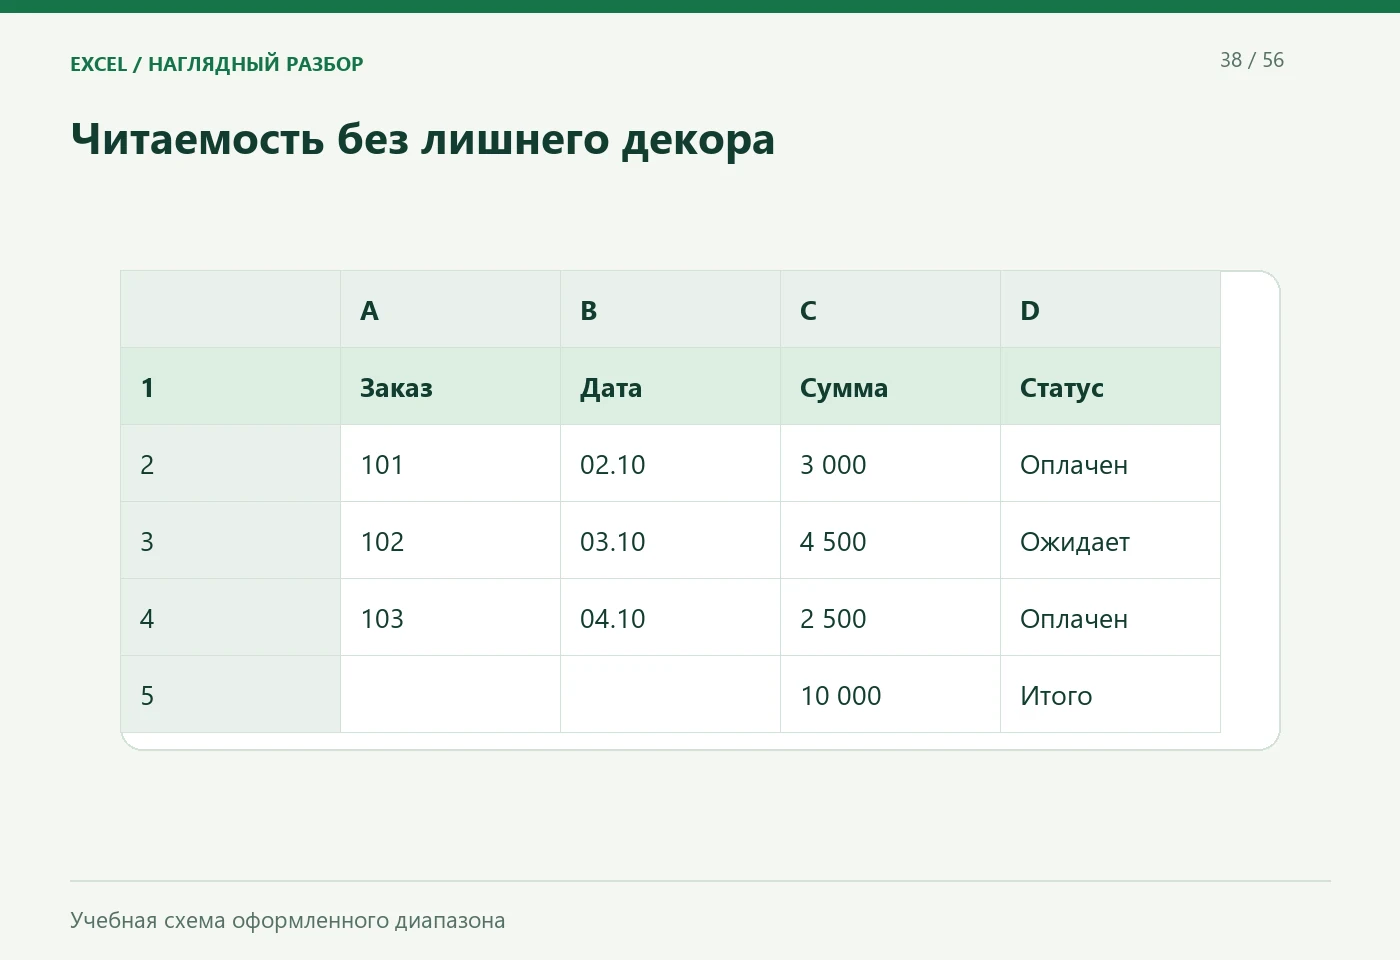Screen dimensions: 1400x960
Task: Click the "Сумма" header cell
Action: pyautogui.click(x=890, y=387)
